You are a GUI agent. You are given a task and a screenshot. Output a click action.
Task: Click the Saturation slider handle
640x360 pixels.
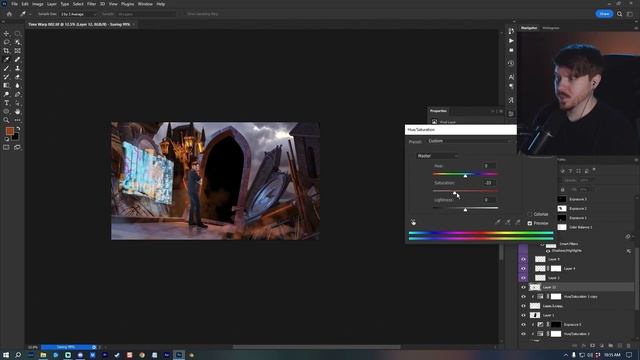pyautogui.click(x=454, y=193)
